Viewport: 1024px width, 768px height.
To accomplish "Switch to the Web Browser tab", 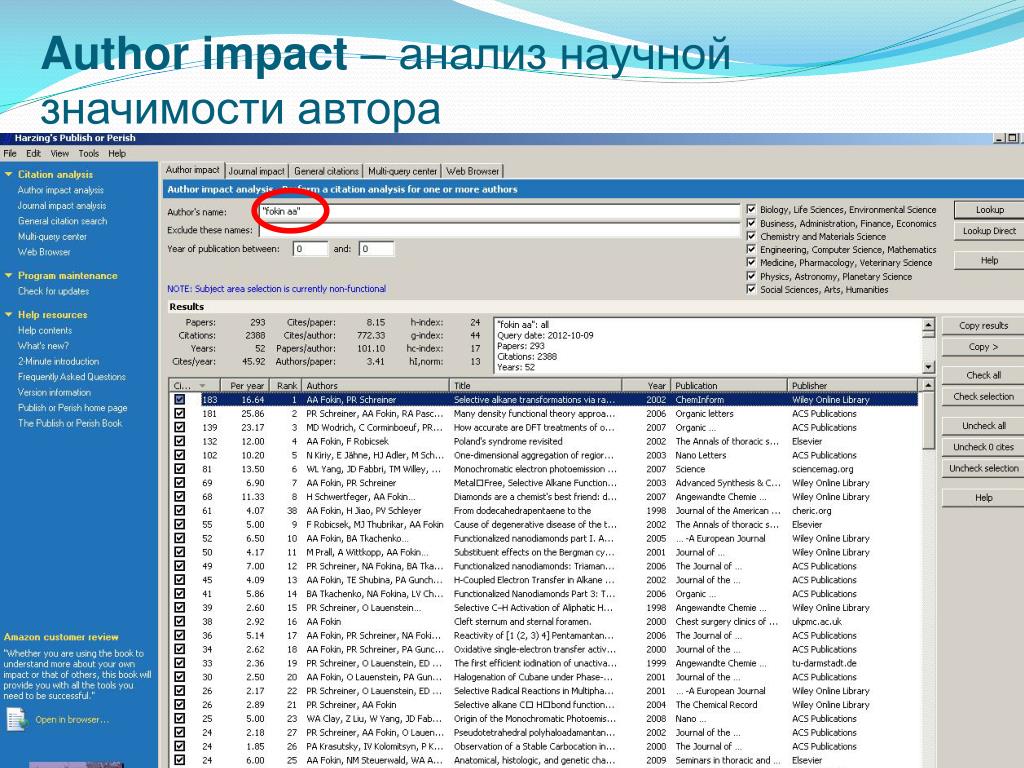I will click(473, 171).
